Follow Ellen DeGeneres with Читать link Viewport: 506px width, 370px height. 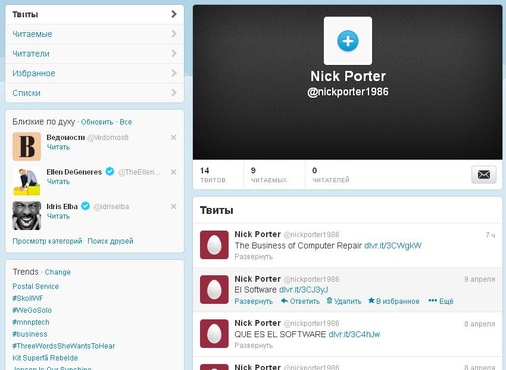[x=58, y=182]
